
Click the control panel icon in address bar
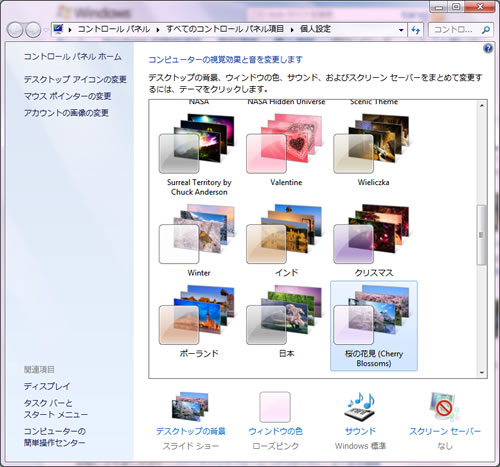point(58,29)
